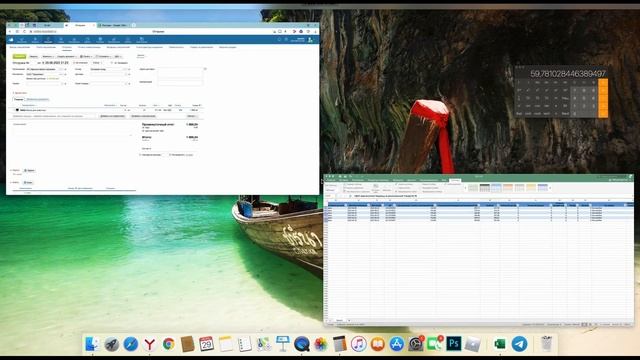Open Calendar from the Dock
Image resolution: width=640 pixels, height=360 pixels.
click(207, 344)
